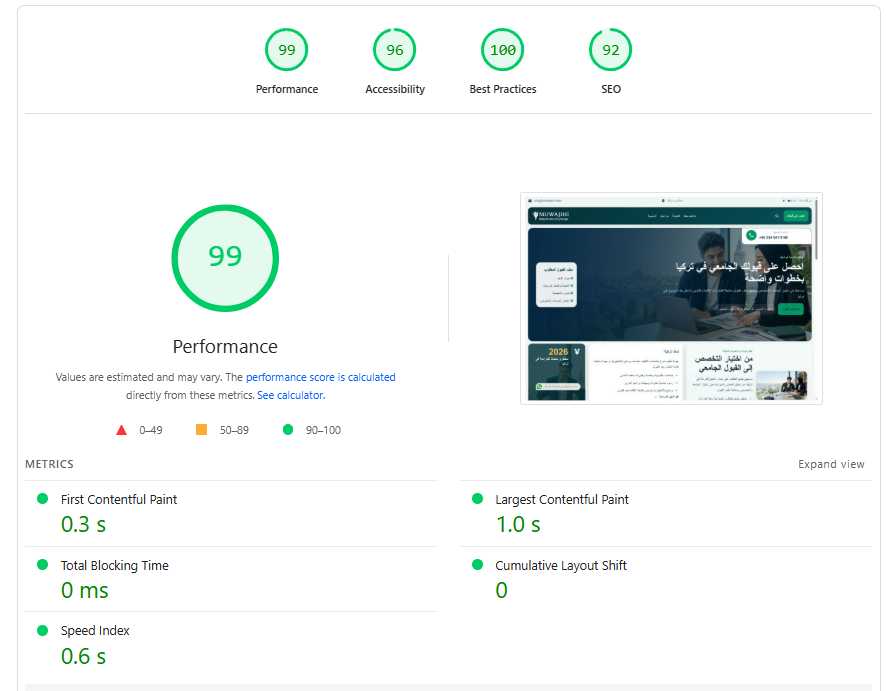This screenshot has height=691, width=886.
Task: Toggle Expand view for metrics
Action: [831, 464]
